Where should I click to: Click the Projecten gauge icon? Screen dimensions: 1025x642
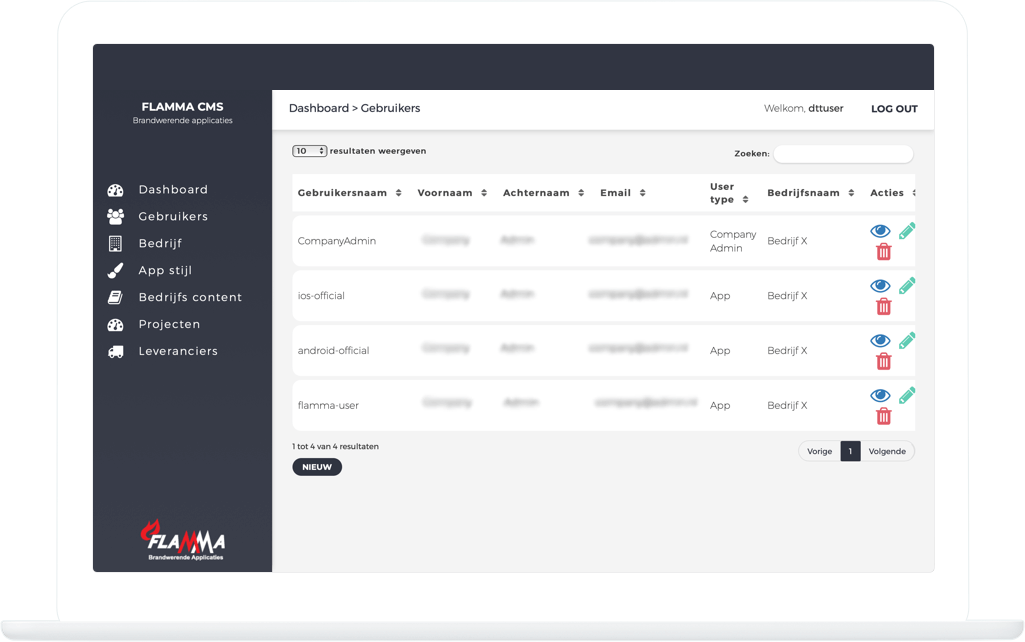point(116,325)
